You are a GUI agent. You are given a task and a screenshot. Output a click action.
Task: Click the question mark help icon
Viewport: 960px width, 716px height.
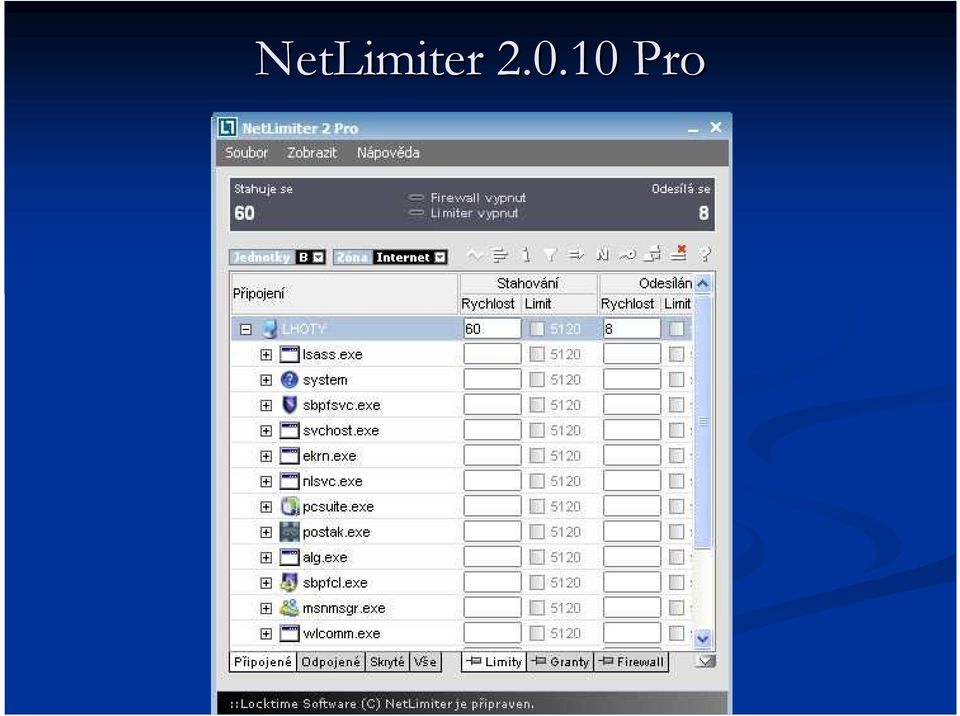705,254
